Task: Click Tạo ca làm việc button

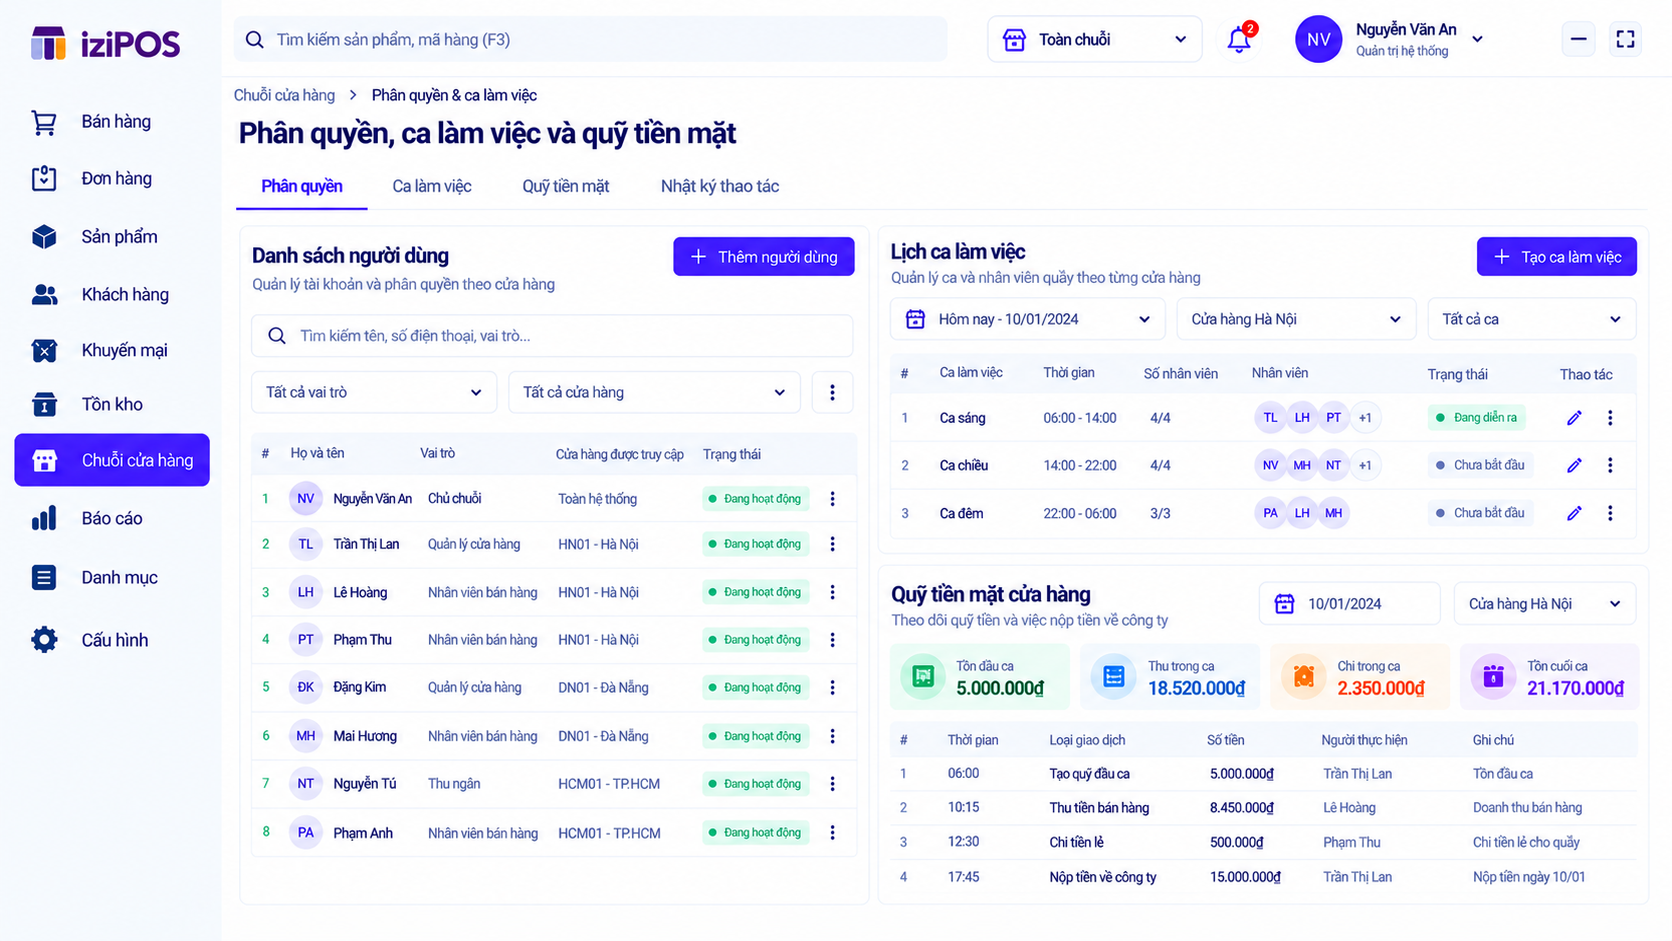Action: 1556,257
